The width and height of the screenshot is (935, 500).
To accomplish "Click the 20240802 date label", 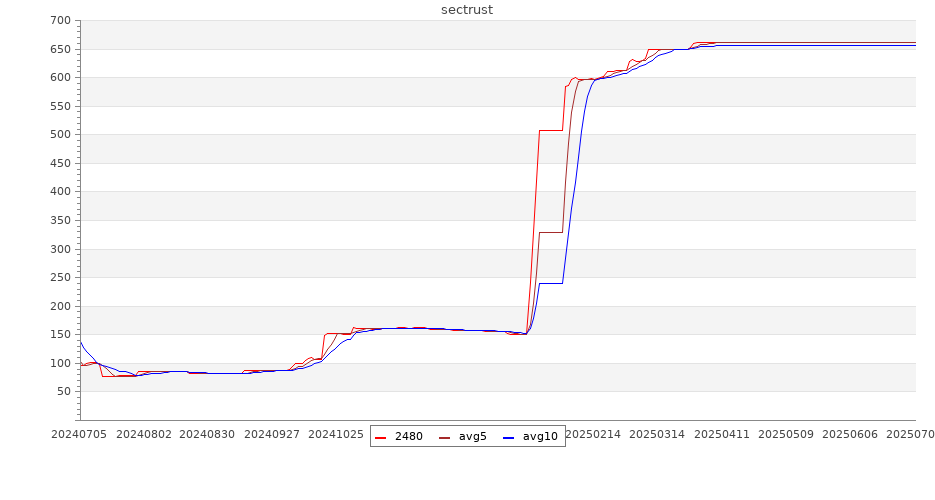I will [x=144, y=434].
